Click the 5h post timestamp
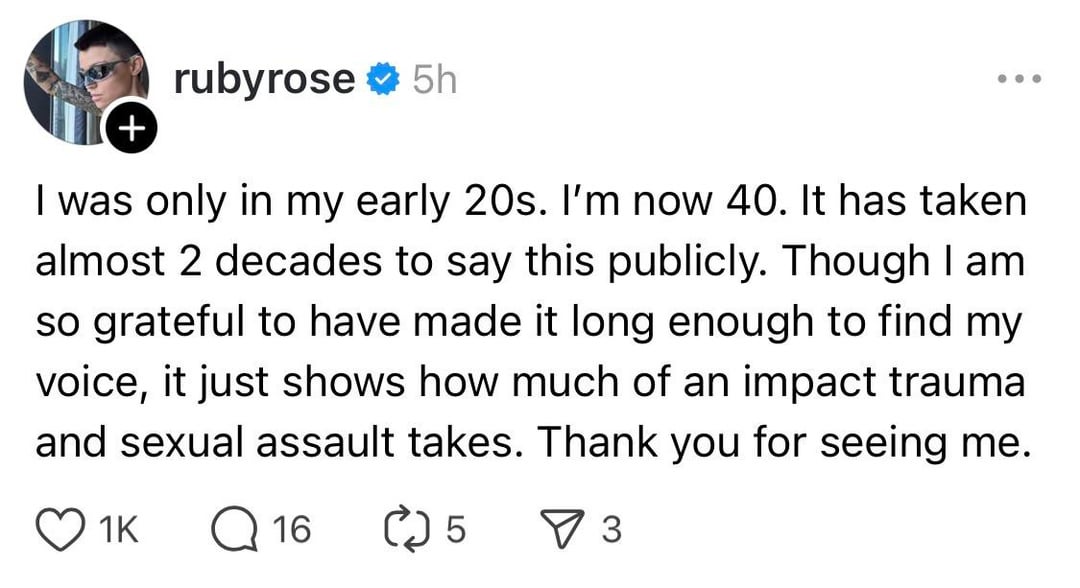This screenshot has height=588, width=1080. [433, 80]
